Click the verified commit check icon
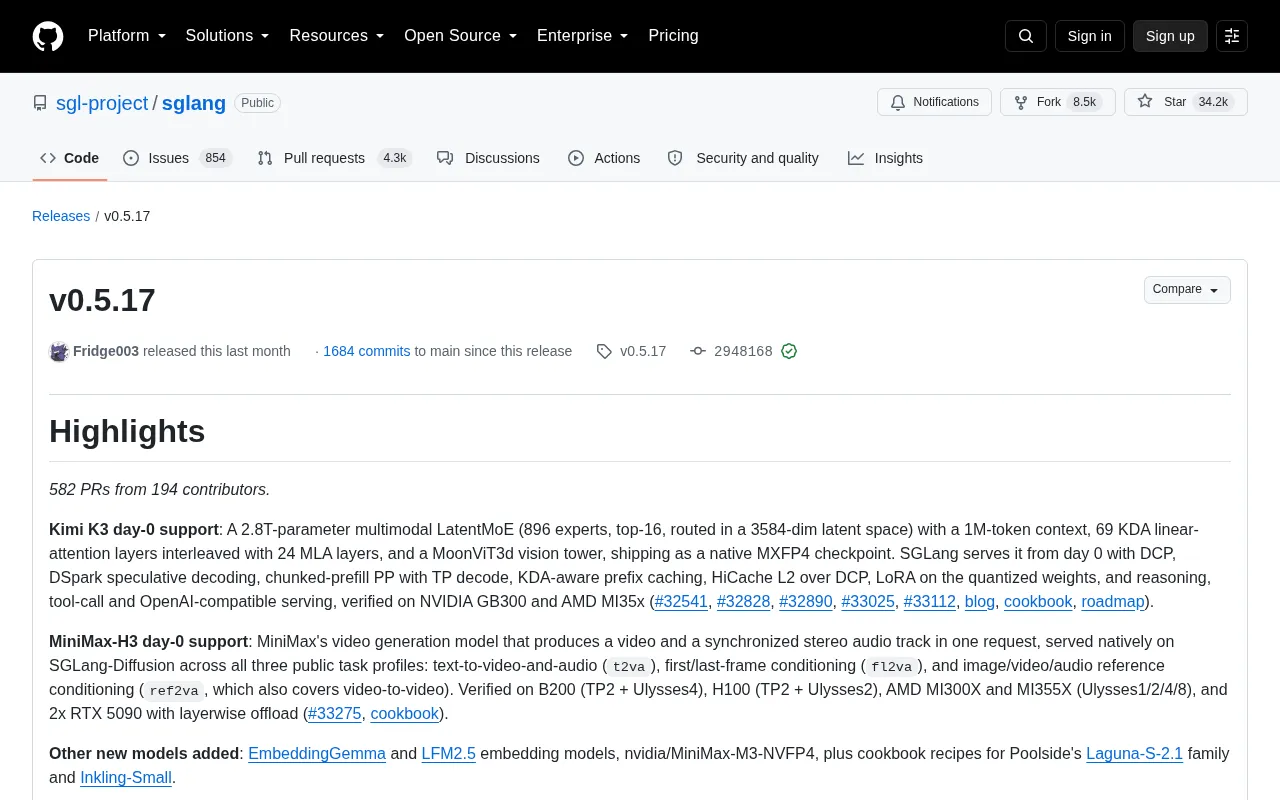The image size is (1280, 800). pyautogui.click(x=789, y=351)
